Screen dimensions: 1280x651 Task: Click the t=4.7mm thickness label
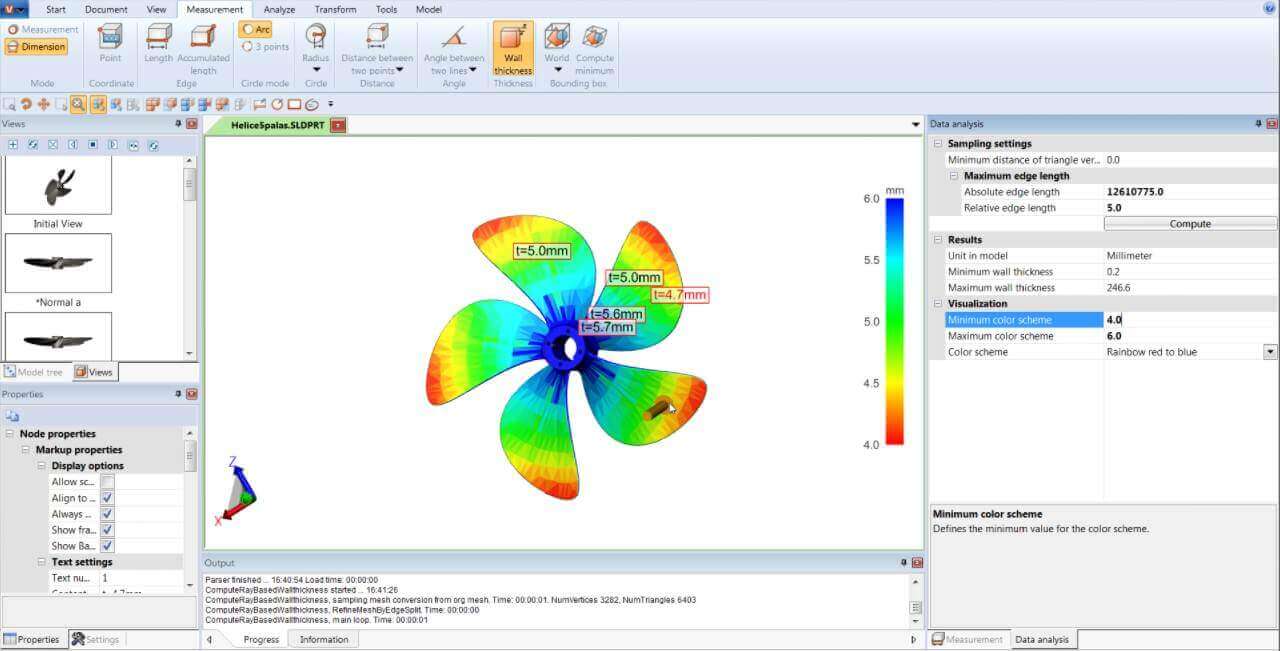[680, 295]
